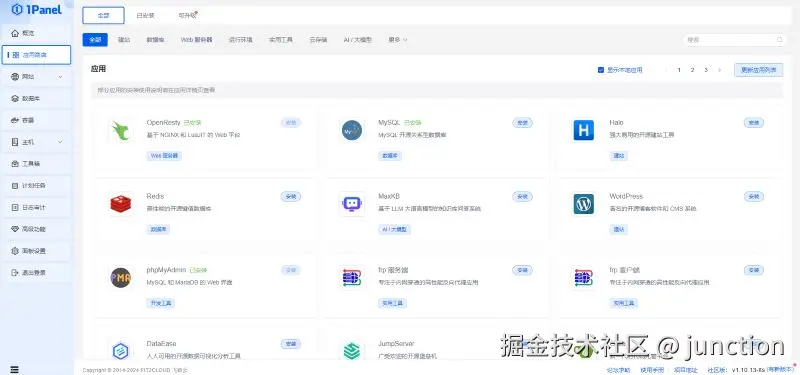The image size is (800, 375).
Task: Open the Toolbox icon in sidebar
Action: (15, 164)
